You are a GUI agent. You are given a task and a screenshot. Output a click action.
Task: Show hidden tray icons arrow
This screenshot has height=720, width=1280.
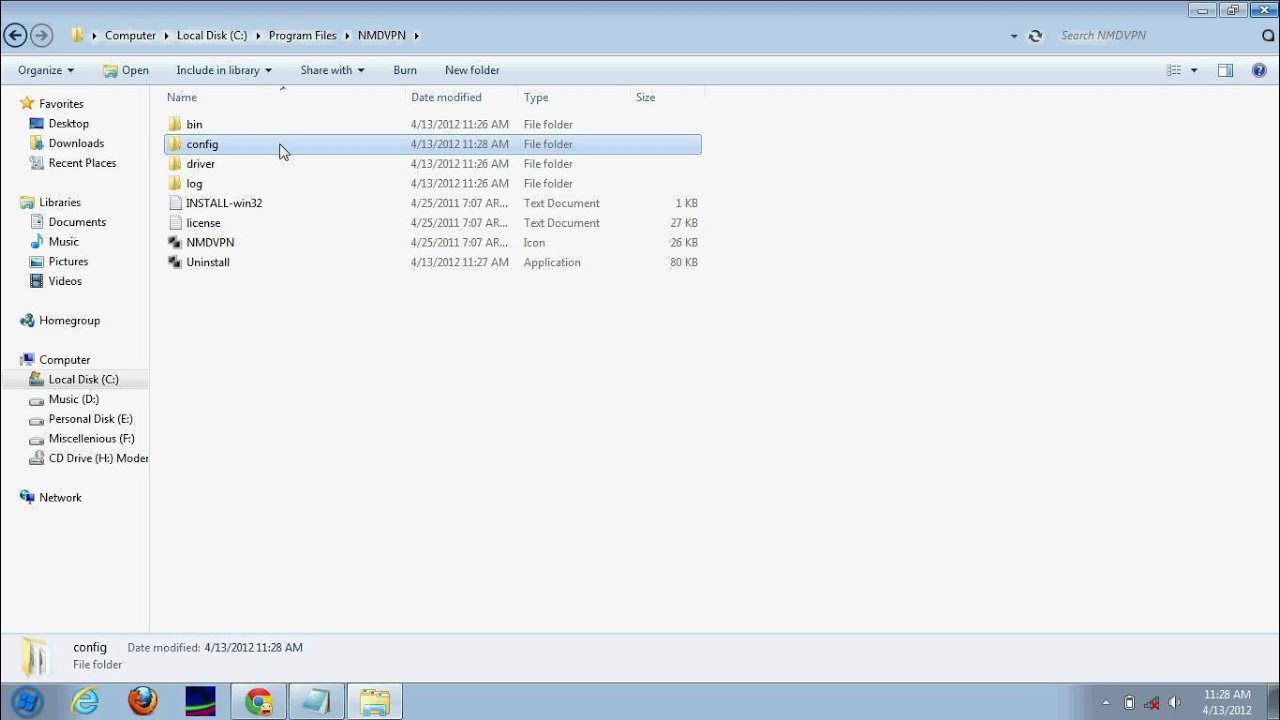[x=1106, y=702]
